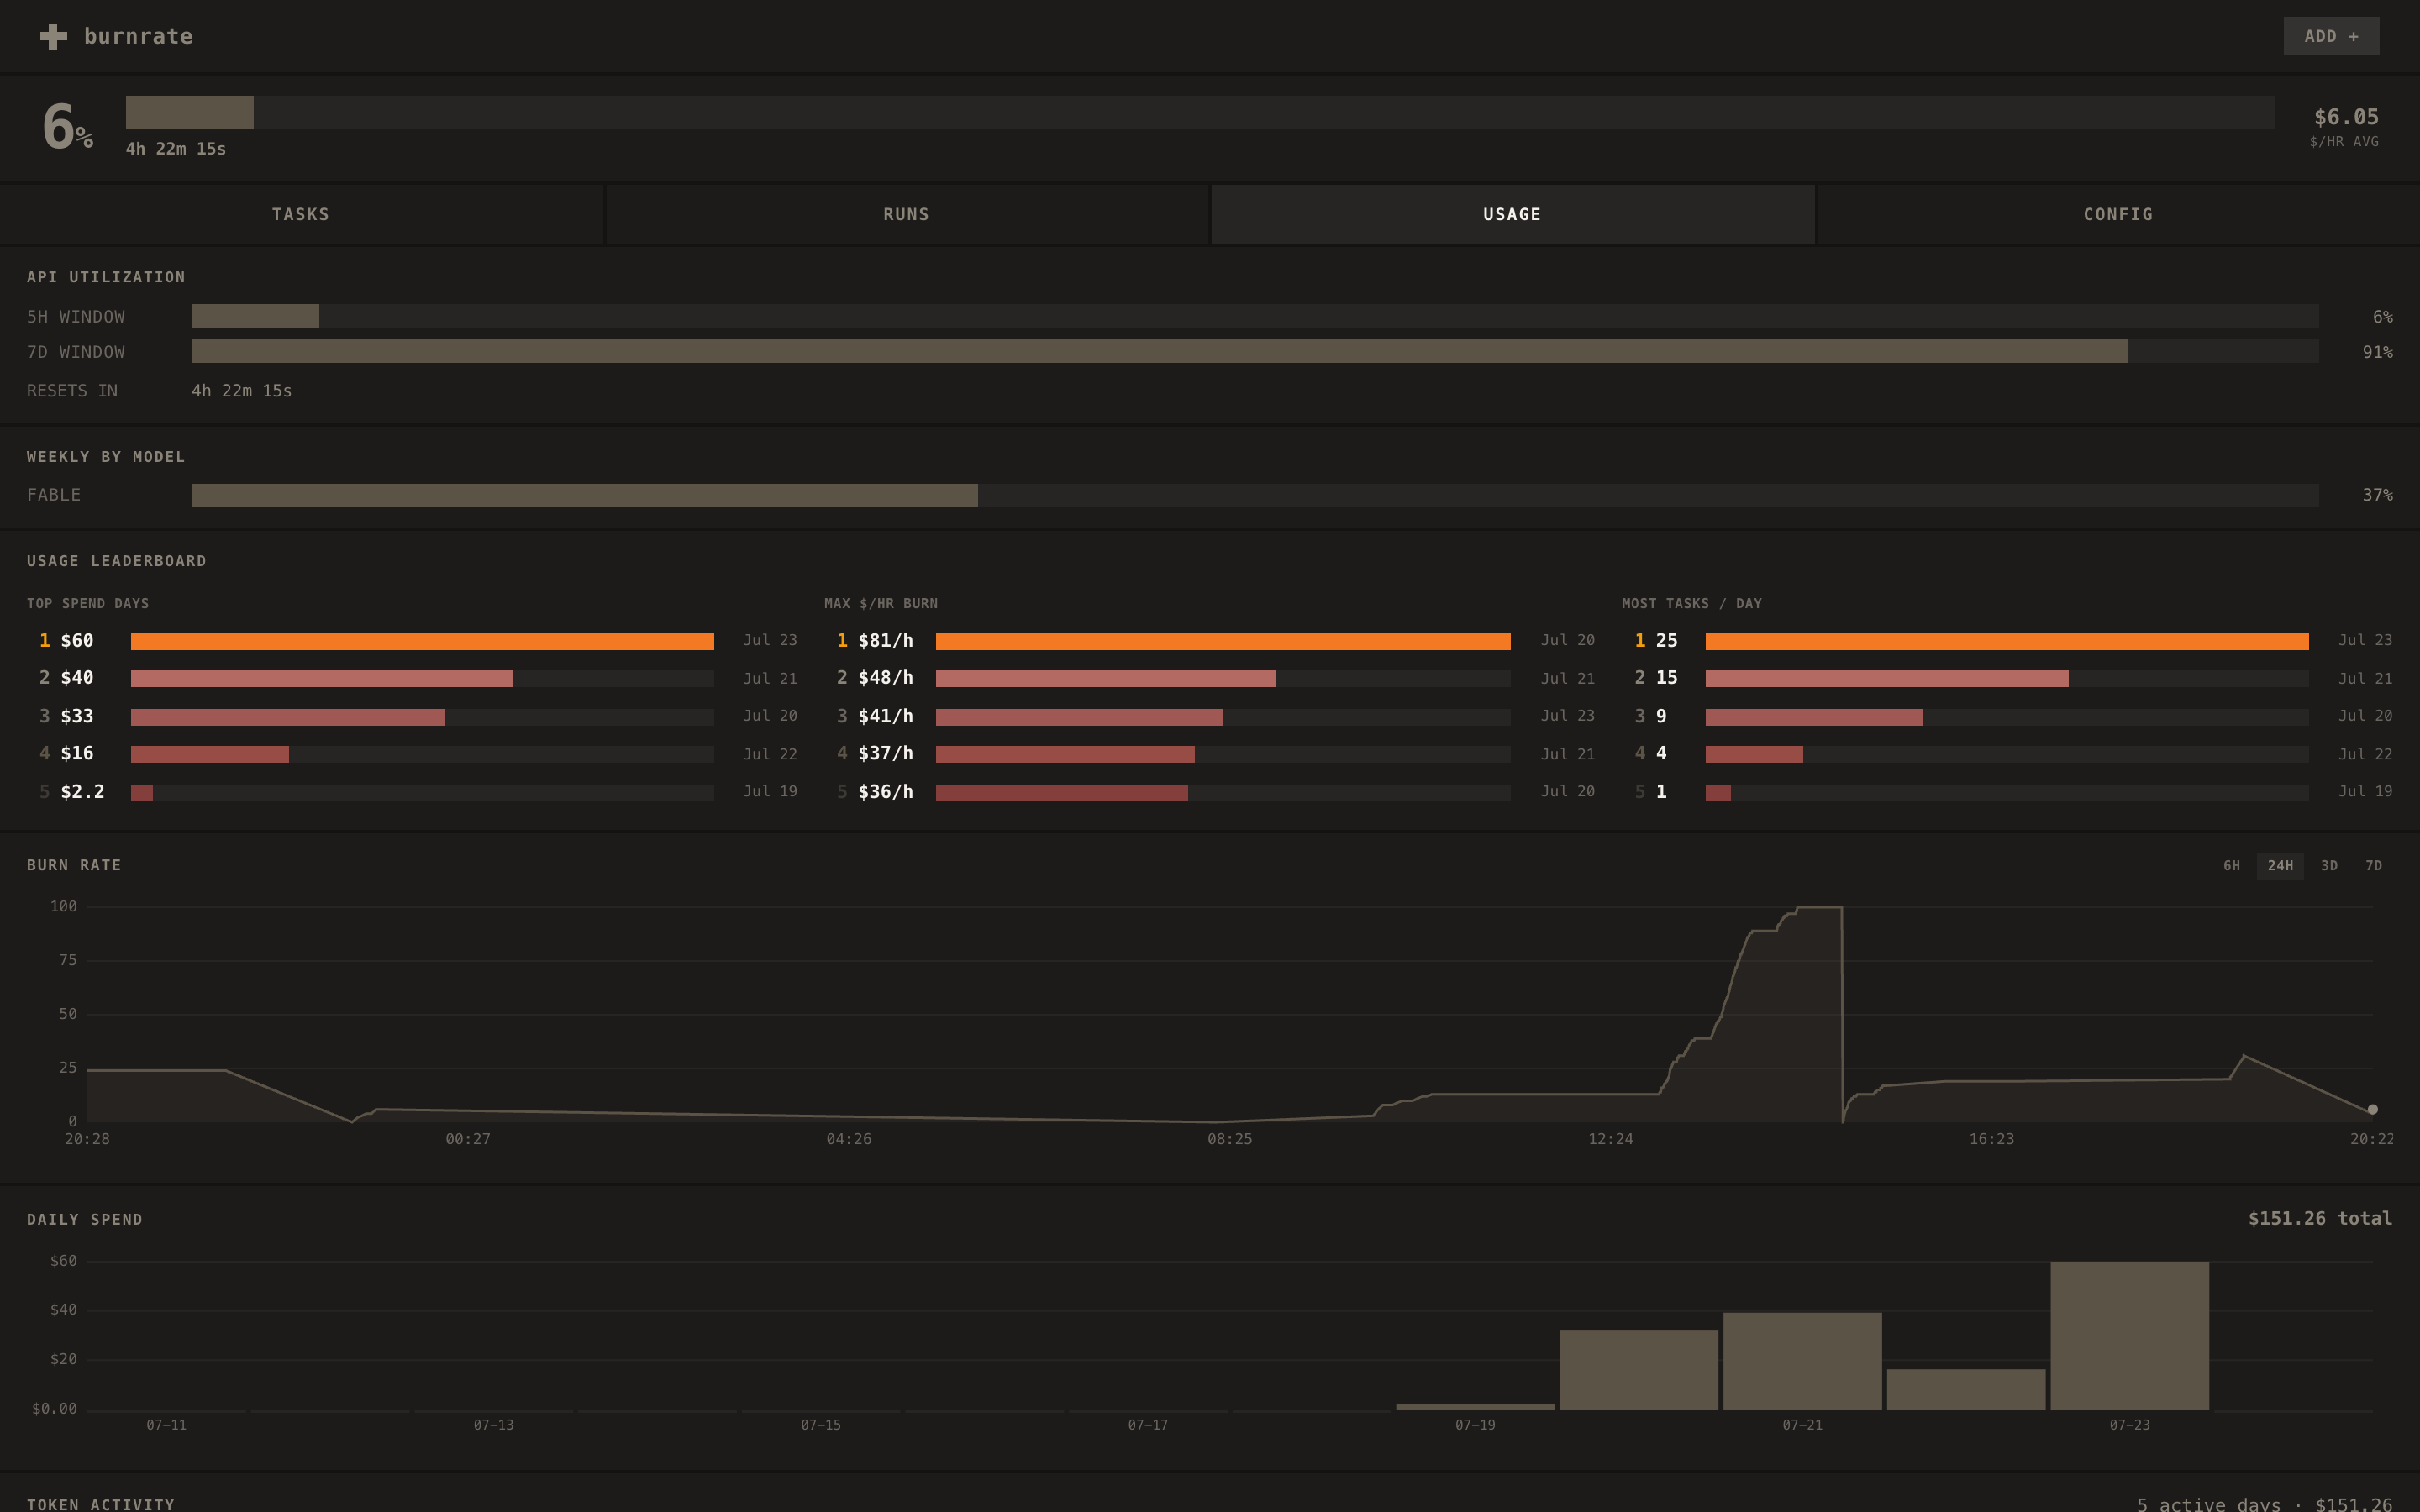Click the 07-22 daily spend bar
This screenshot has height=1512, width=2420.
pos(1966,1389)
